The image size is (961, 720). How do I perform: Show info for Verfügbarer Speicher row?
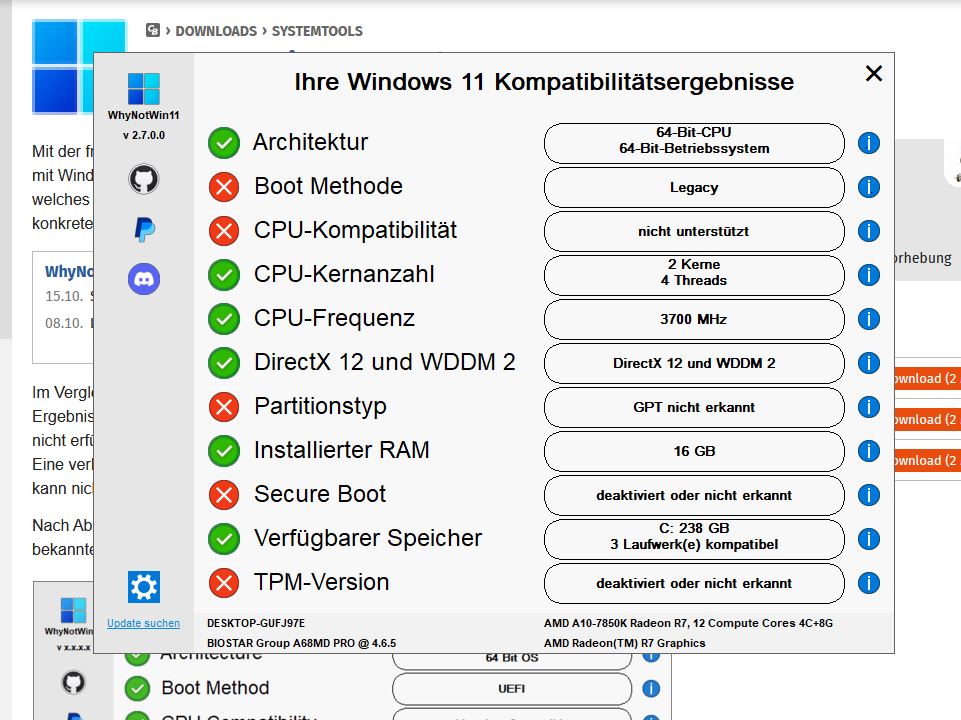868,539
